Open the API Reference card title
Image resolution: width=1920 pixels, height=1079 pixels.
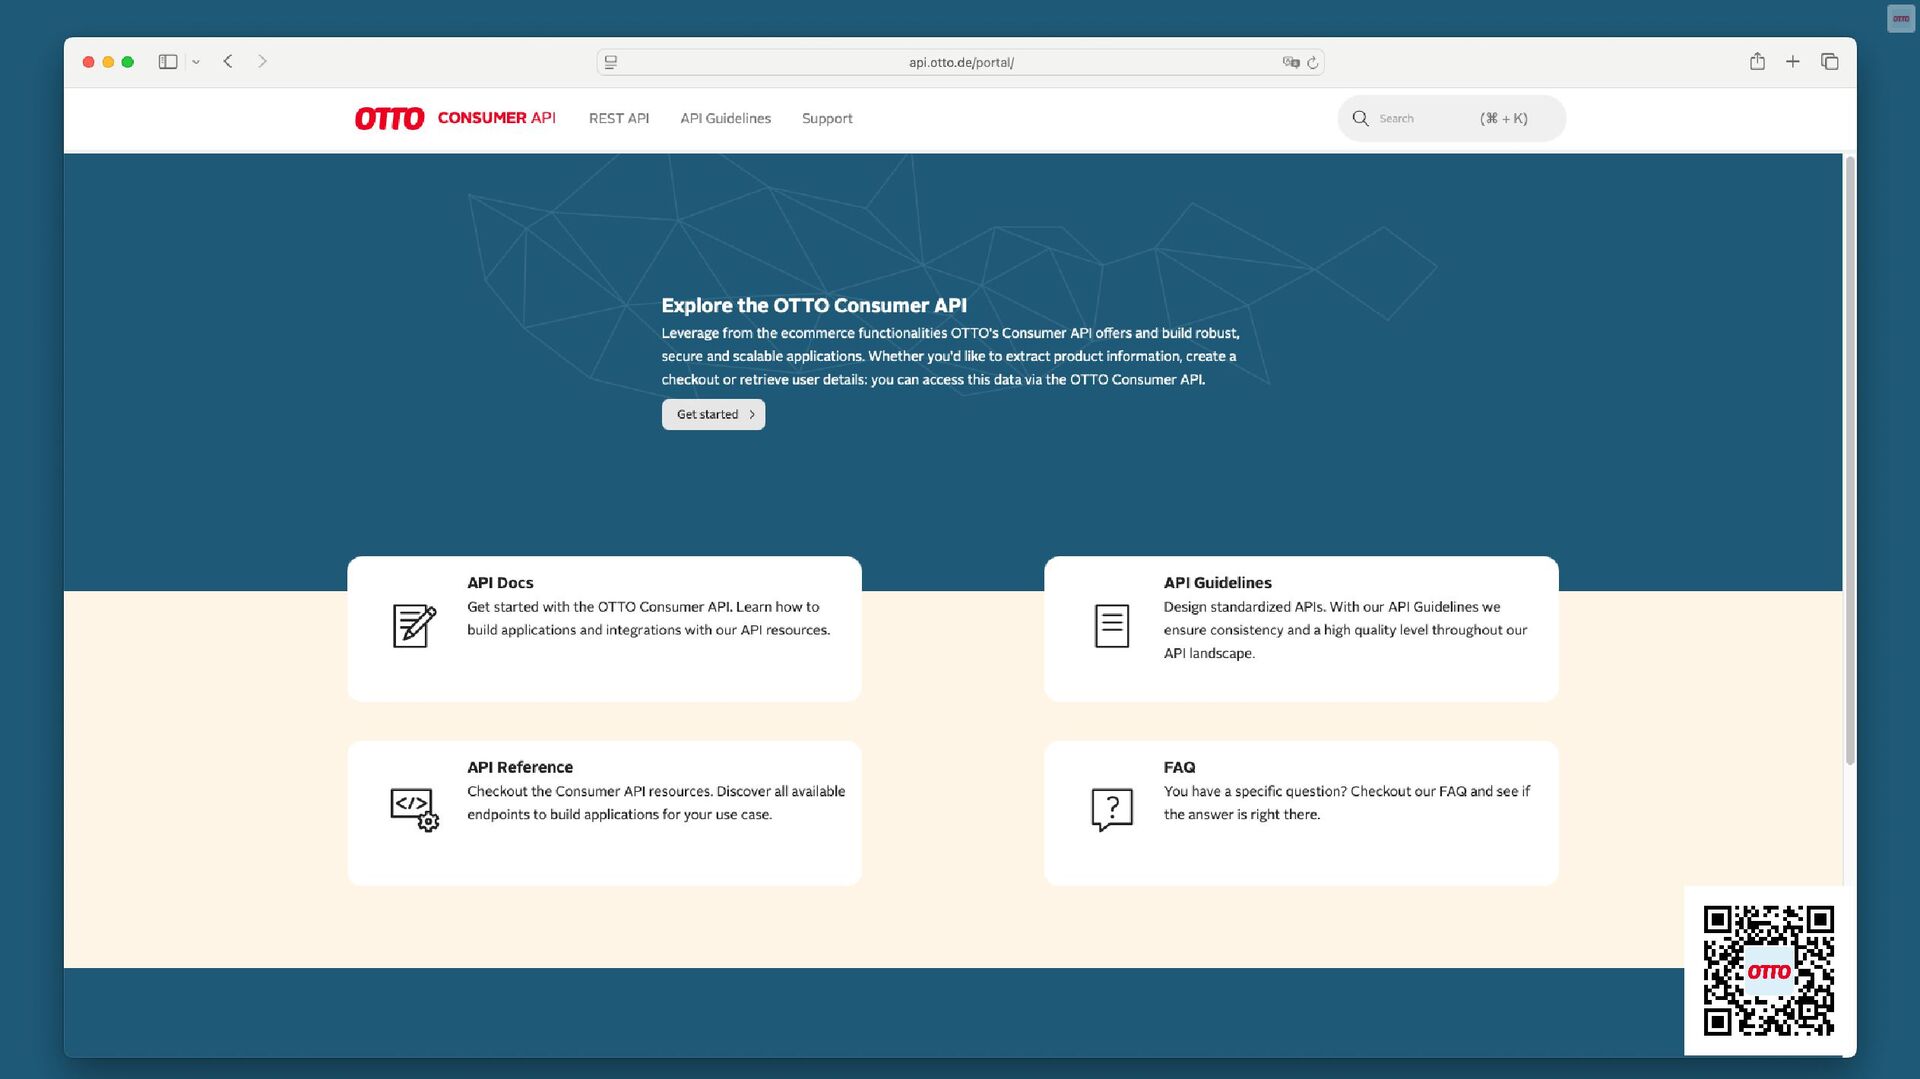tap(520, 767)
